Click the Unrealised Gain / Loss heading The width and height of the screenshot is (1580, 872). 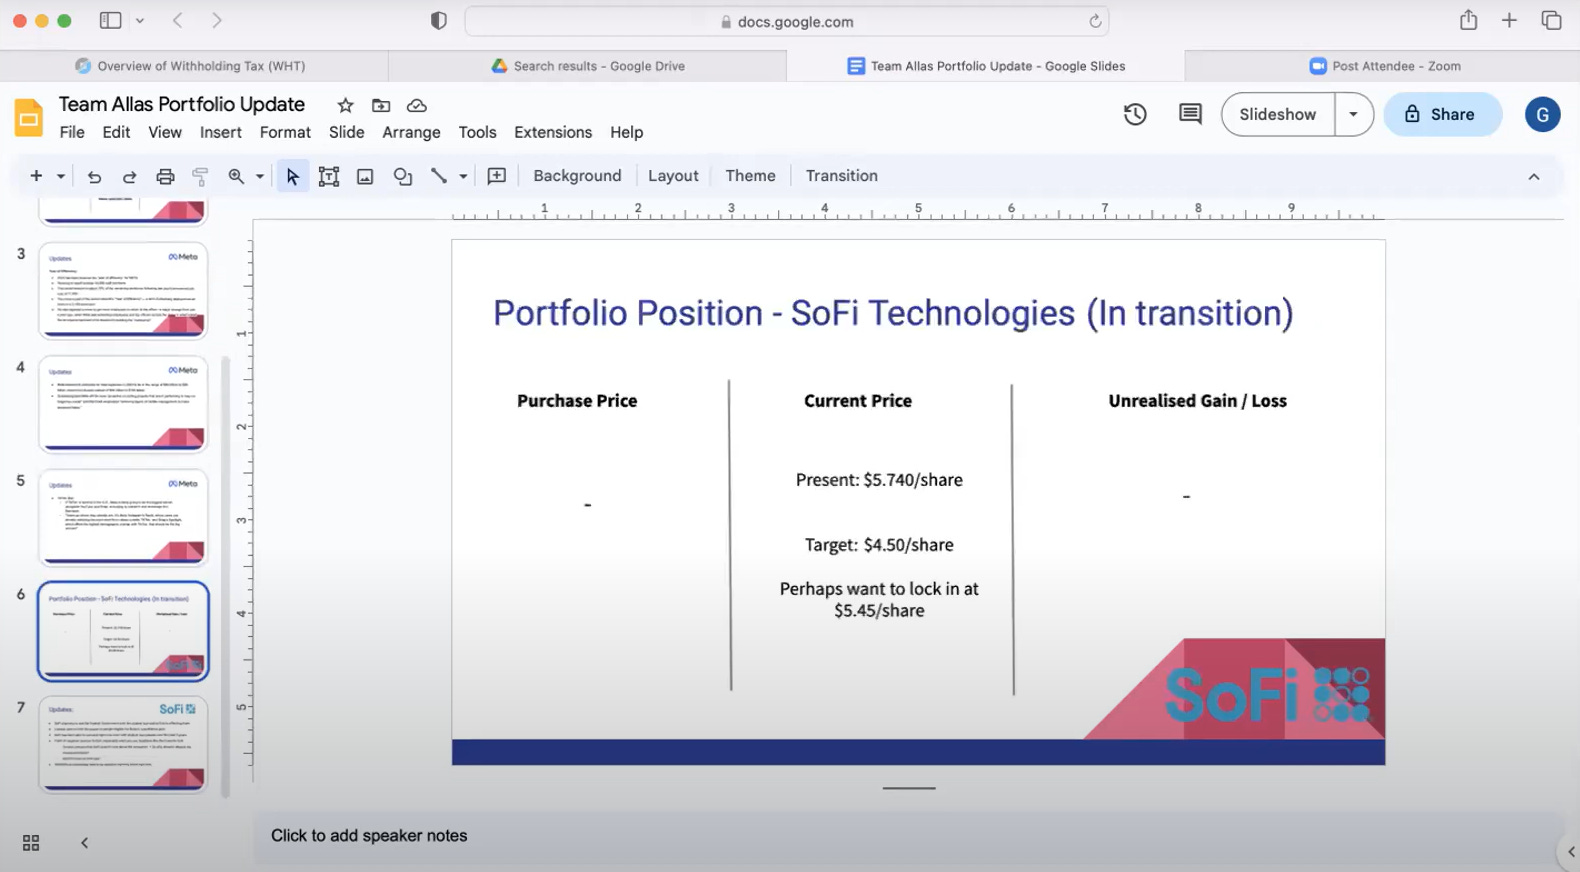click(1197, 401)
